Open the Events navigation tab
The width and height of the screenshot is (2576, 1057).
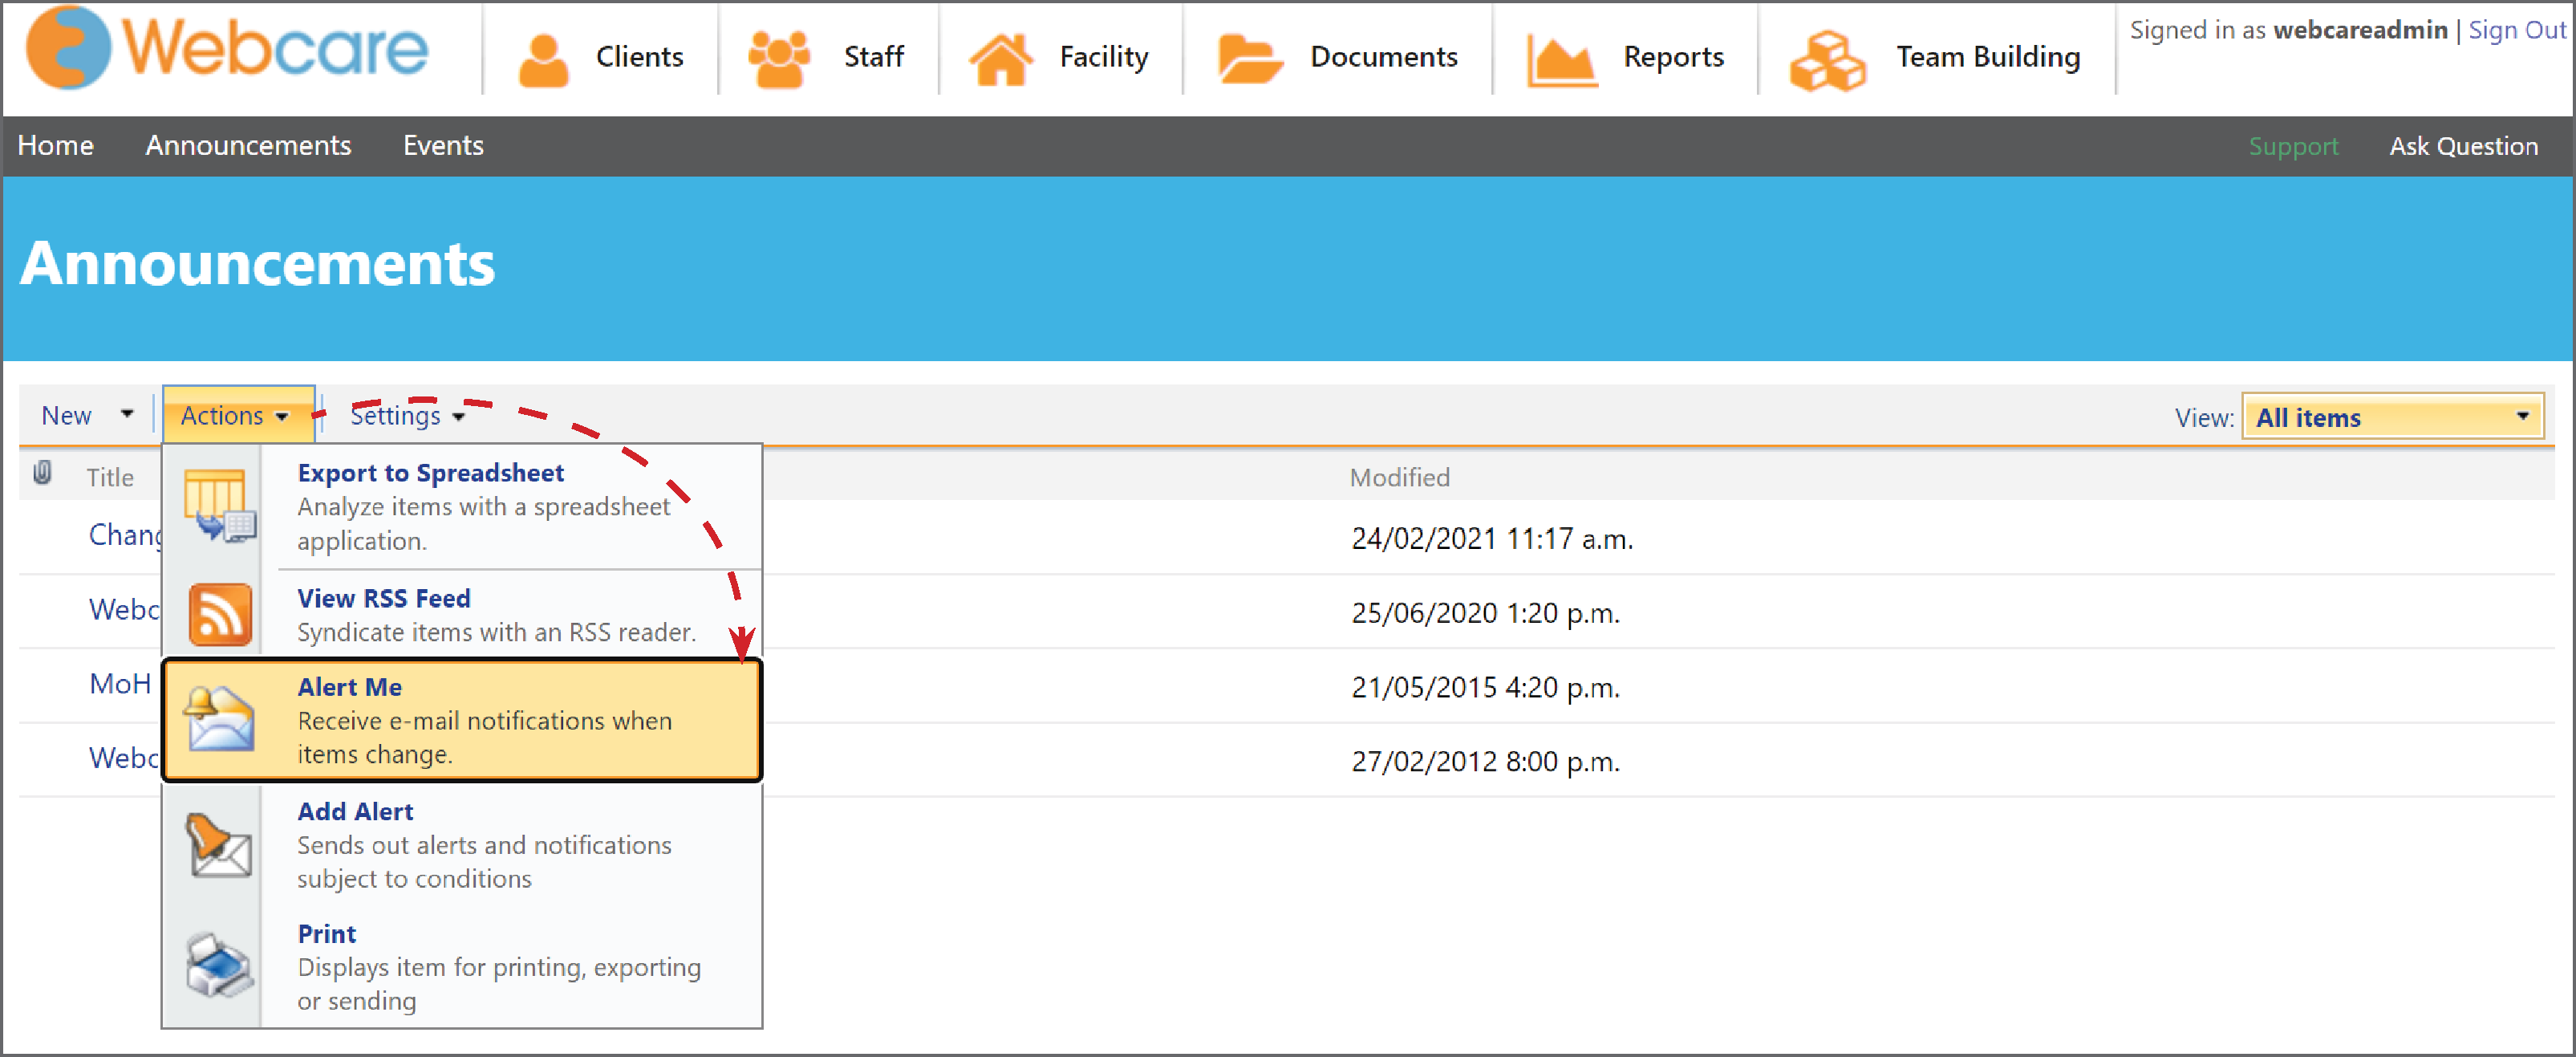(x=443, y=146)
